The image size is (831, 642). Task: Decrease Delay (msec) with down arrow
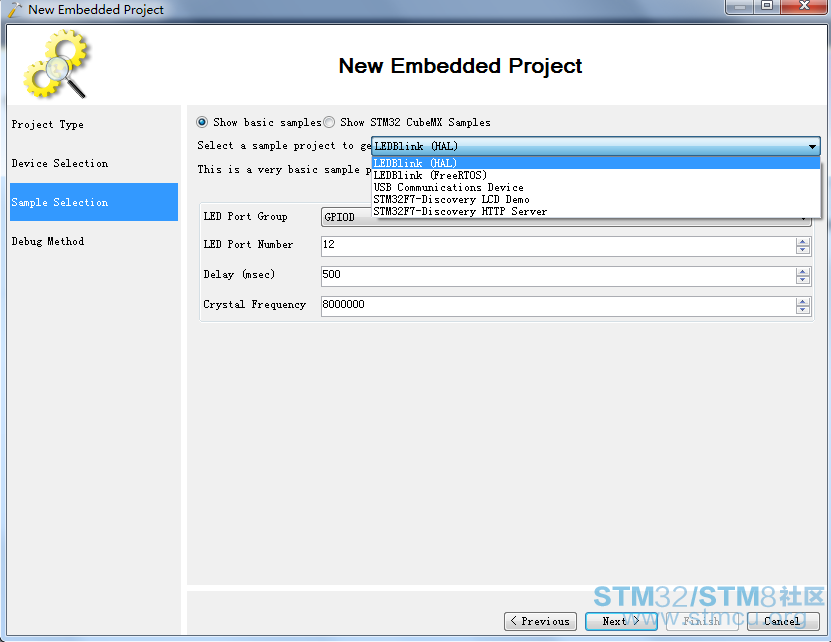(803, 280)
